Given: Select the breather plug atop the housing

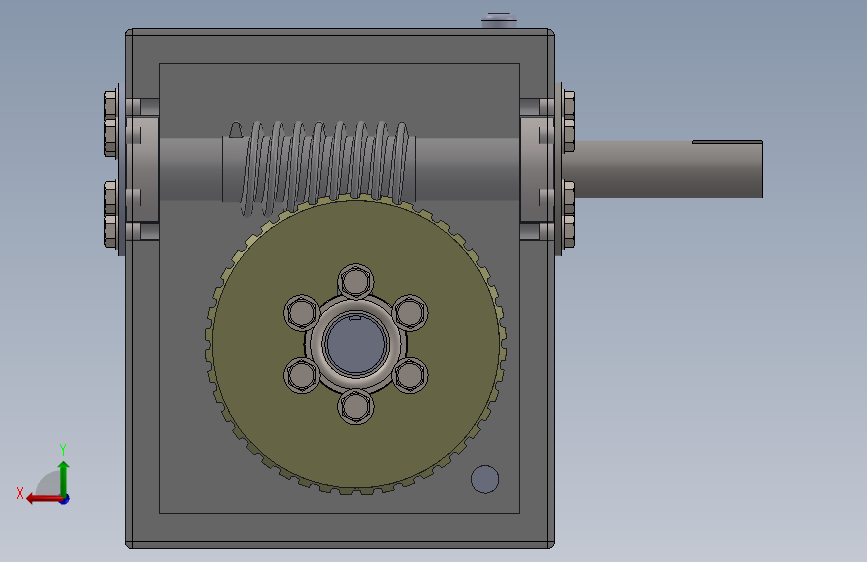Looking at the screenshot, I should (499, 20).
